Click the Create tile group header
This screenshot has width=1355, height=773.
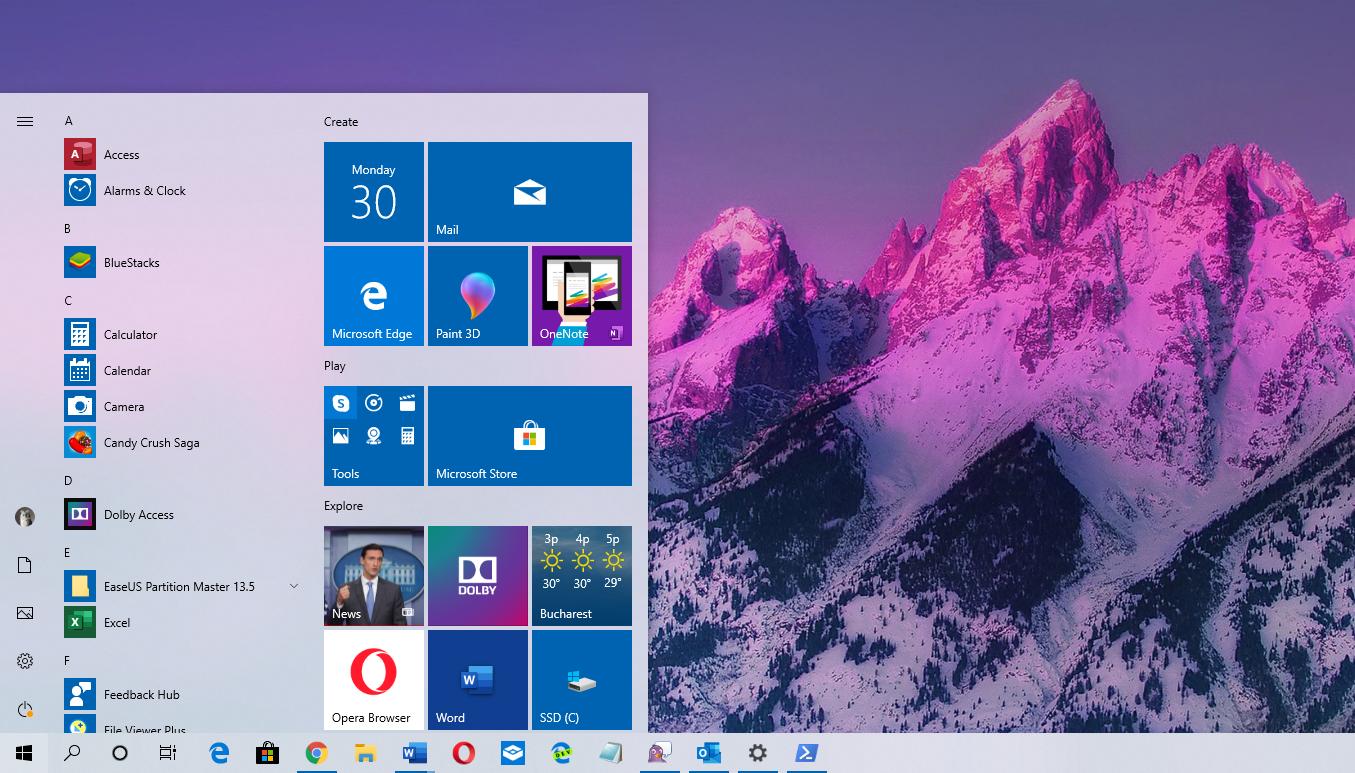341,122
